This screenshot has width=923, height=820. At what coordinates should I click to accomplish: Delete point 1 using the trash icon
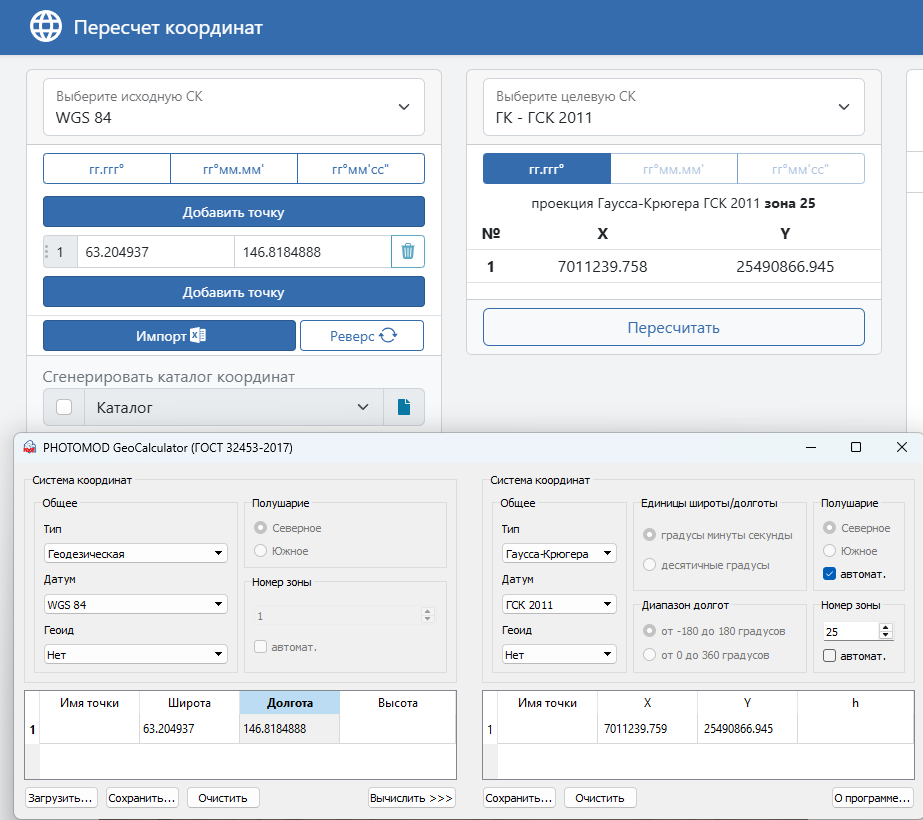point(407,253)
